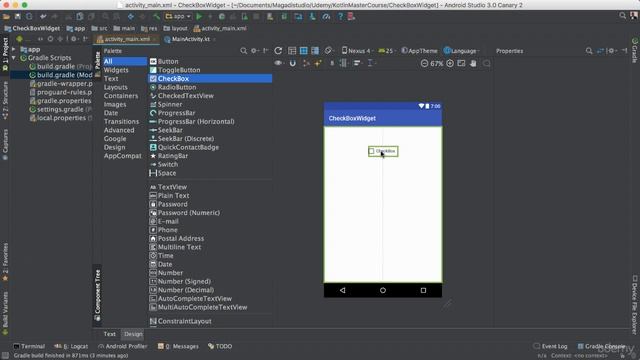The width and height of the screenshot is (640, 360).
Task: Open the Messages tool window
Action: 178,346
